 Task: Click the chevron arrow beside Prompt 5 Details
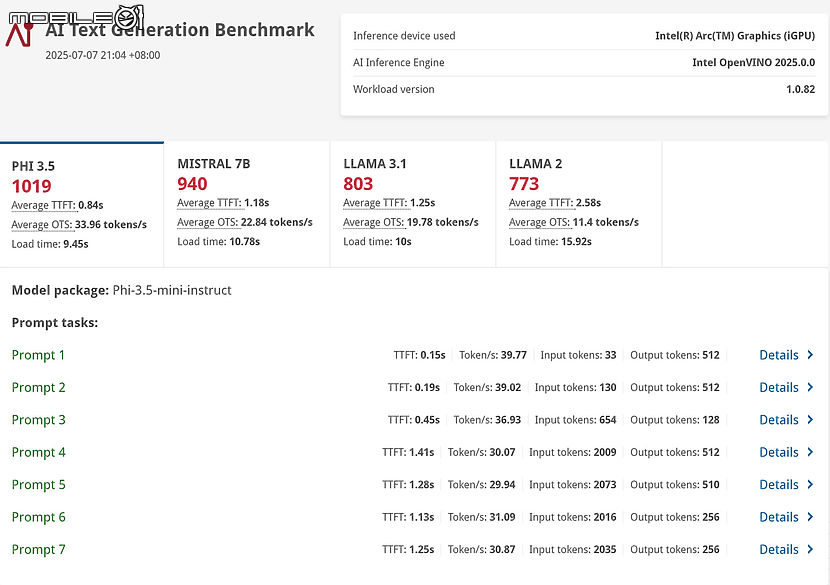tap(810, 485)
